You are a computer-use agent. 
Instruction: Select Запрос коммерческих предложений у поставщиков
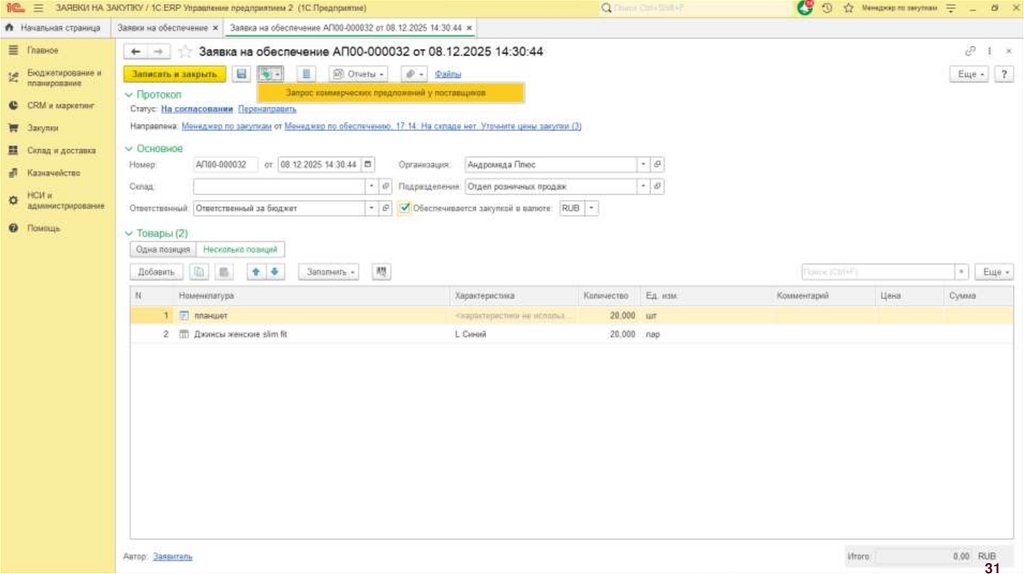[391, 93]
